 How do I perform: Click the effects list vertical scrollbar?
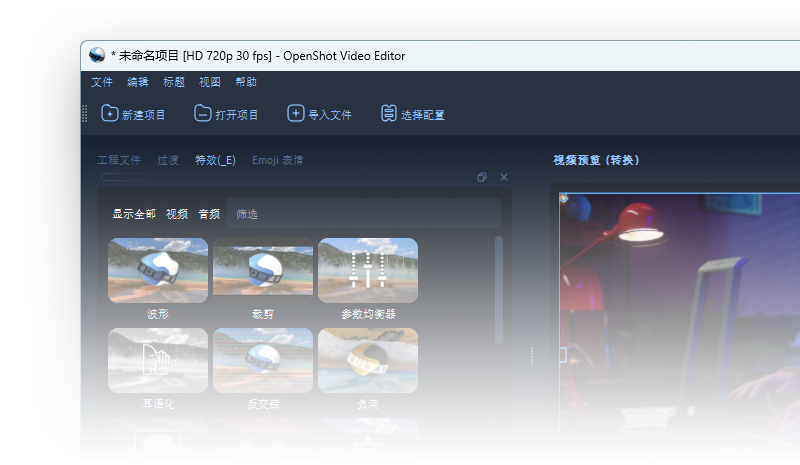click(499, 289)
